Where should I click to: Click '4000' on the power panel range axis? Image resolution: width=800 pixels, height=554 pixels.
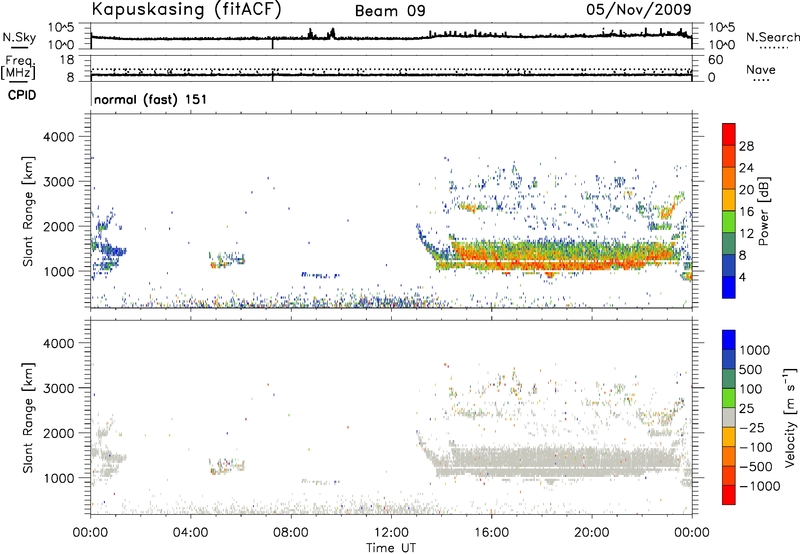[59, 137]
